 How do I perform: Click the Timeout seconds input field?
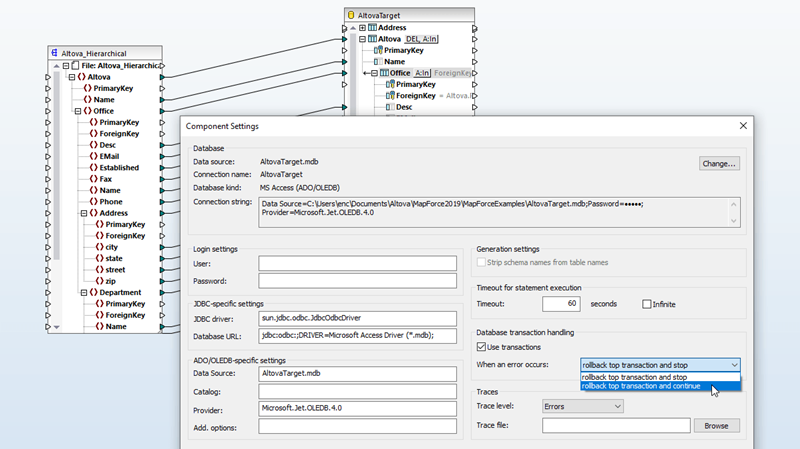[561, 304]
